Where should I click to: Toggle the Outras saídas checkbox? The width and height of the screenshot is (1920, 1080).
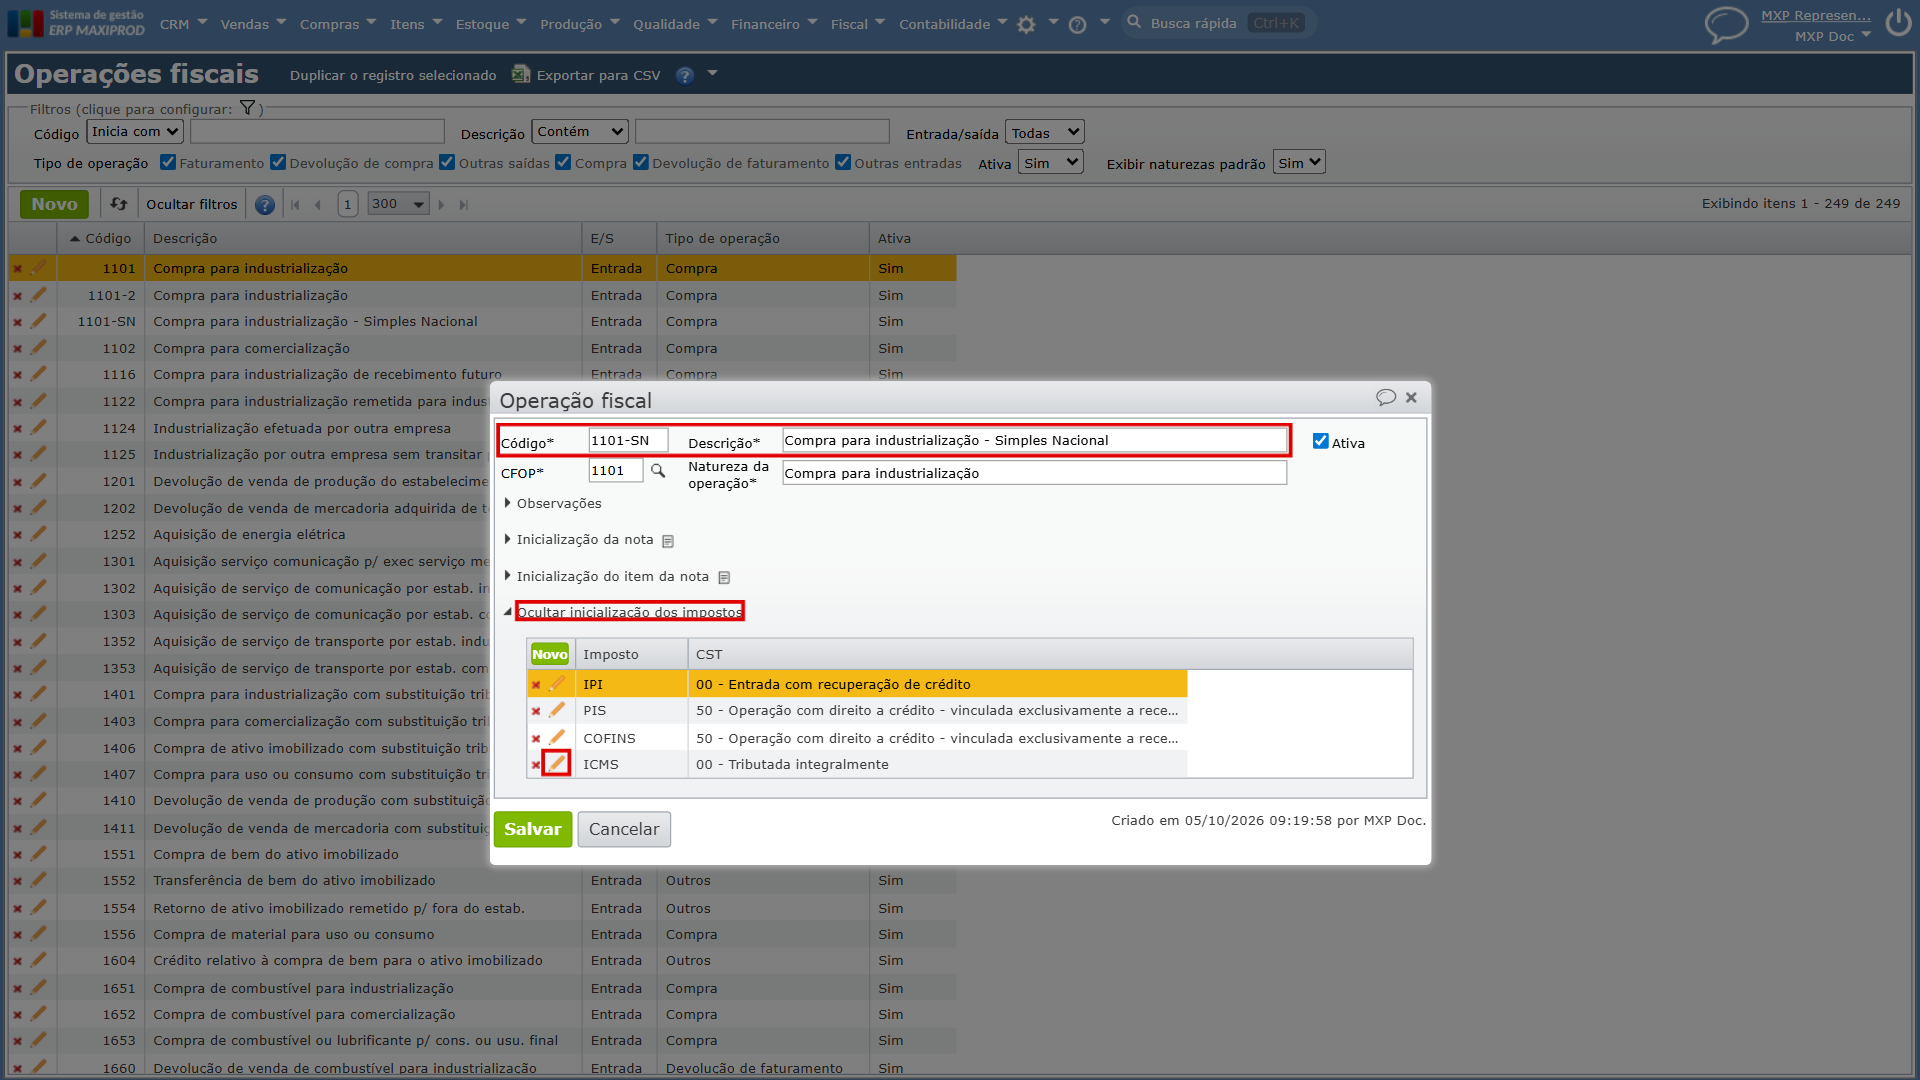[x=447, y=162]
